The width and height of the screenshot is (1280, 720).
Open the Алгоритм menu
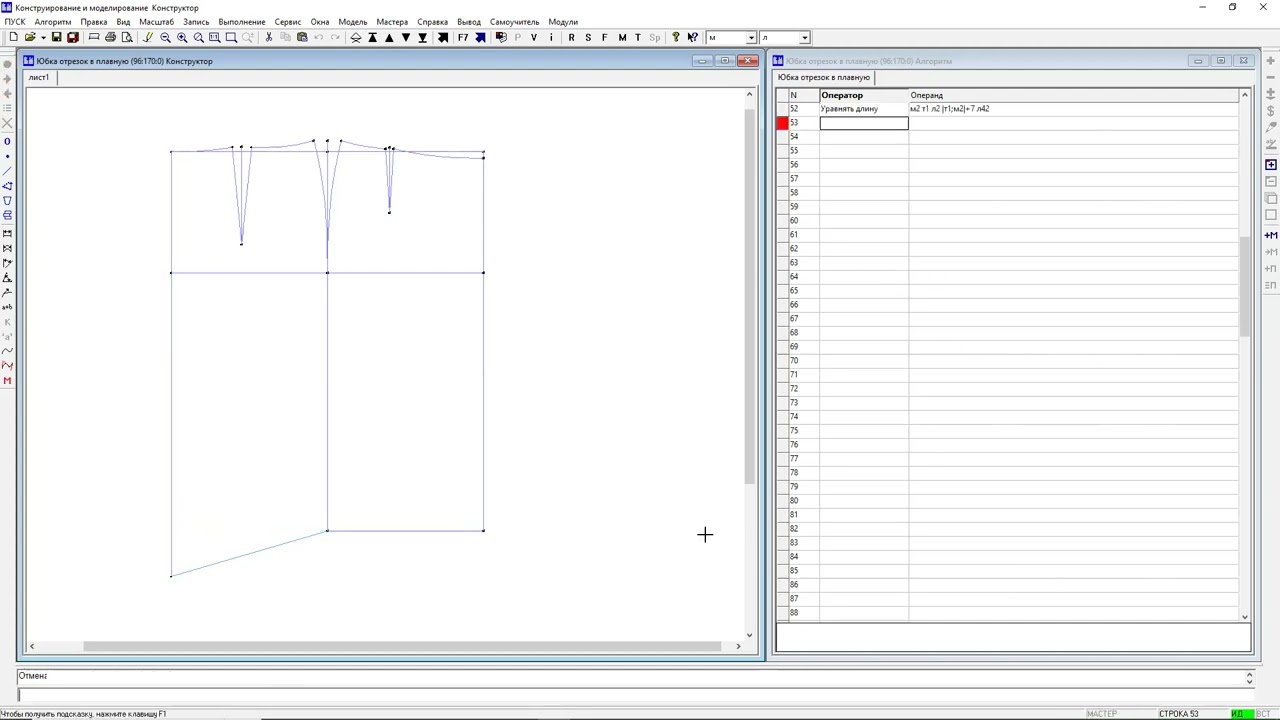point(53,22)
